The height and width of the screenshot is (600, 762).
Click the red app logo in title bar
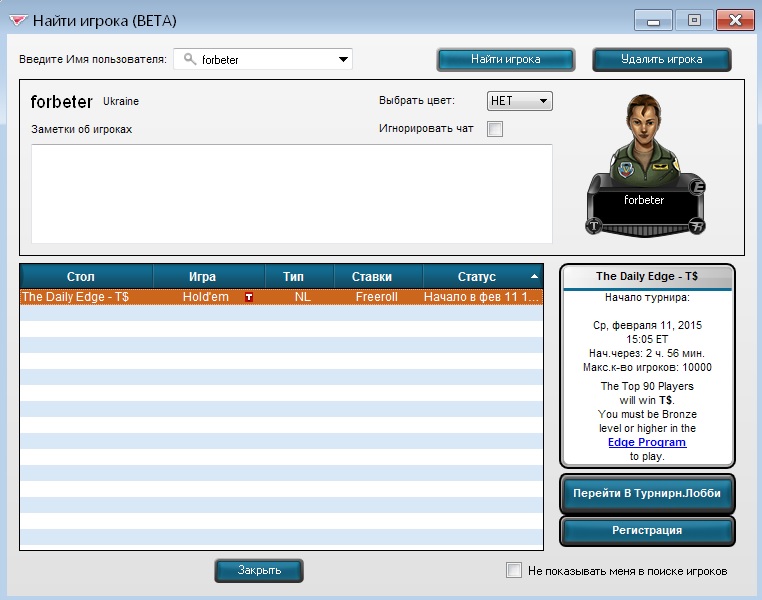pyautogui.click(x=18, y=21)
